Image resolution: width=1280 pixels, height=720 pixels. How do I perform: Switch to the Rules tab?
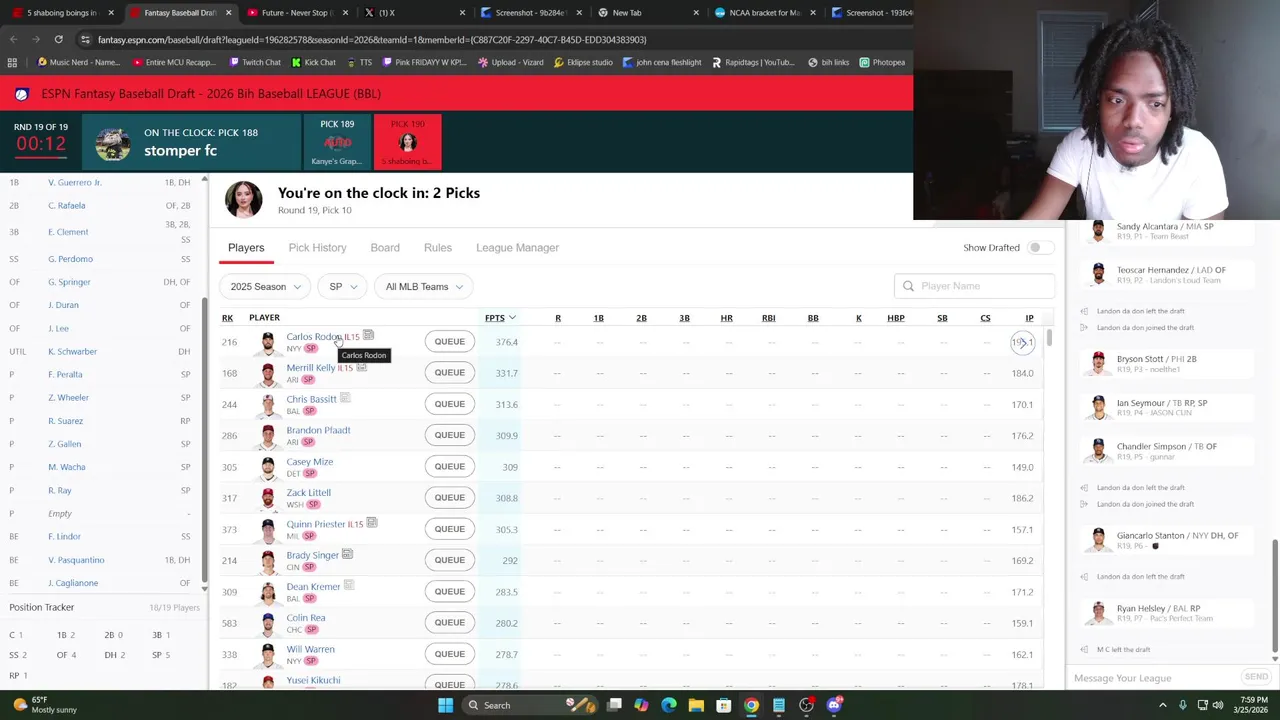click(438, 247)
